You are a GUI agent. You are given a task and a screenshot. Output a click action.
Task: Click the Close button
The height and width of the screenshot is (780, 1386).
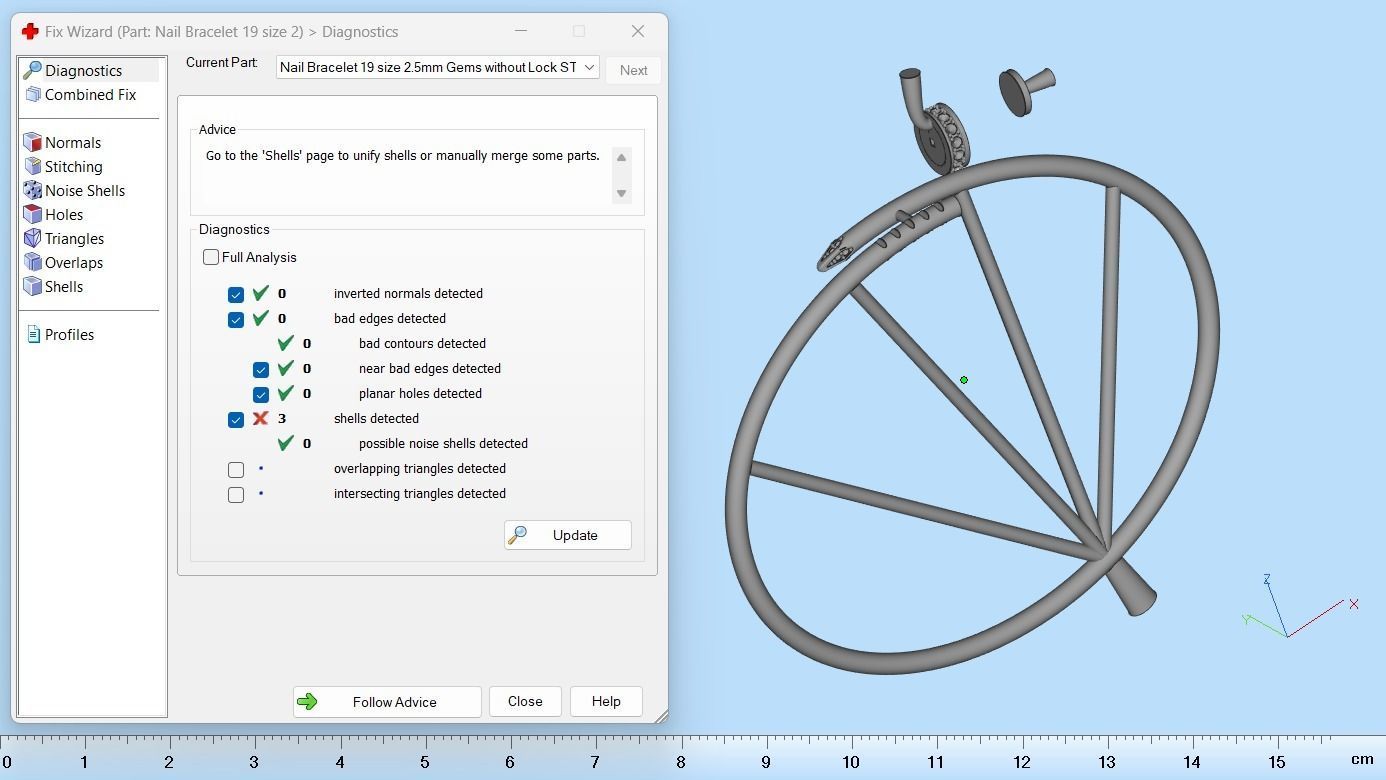pyautogui.click(x=525, y=701)
